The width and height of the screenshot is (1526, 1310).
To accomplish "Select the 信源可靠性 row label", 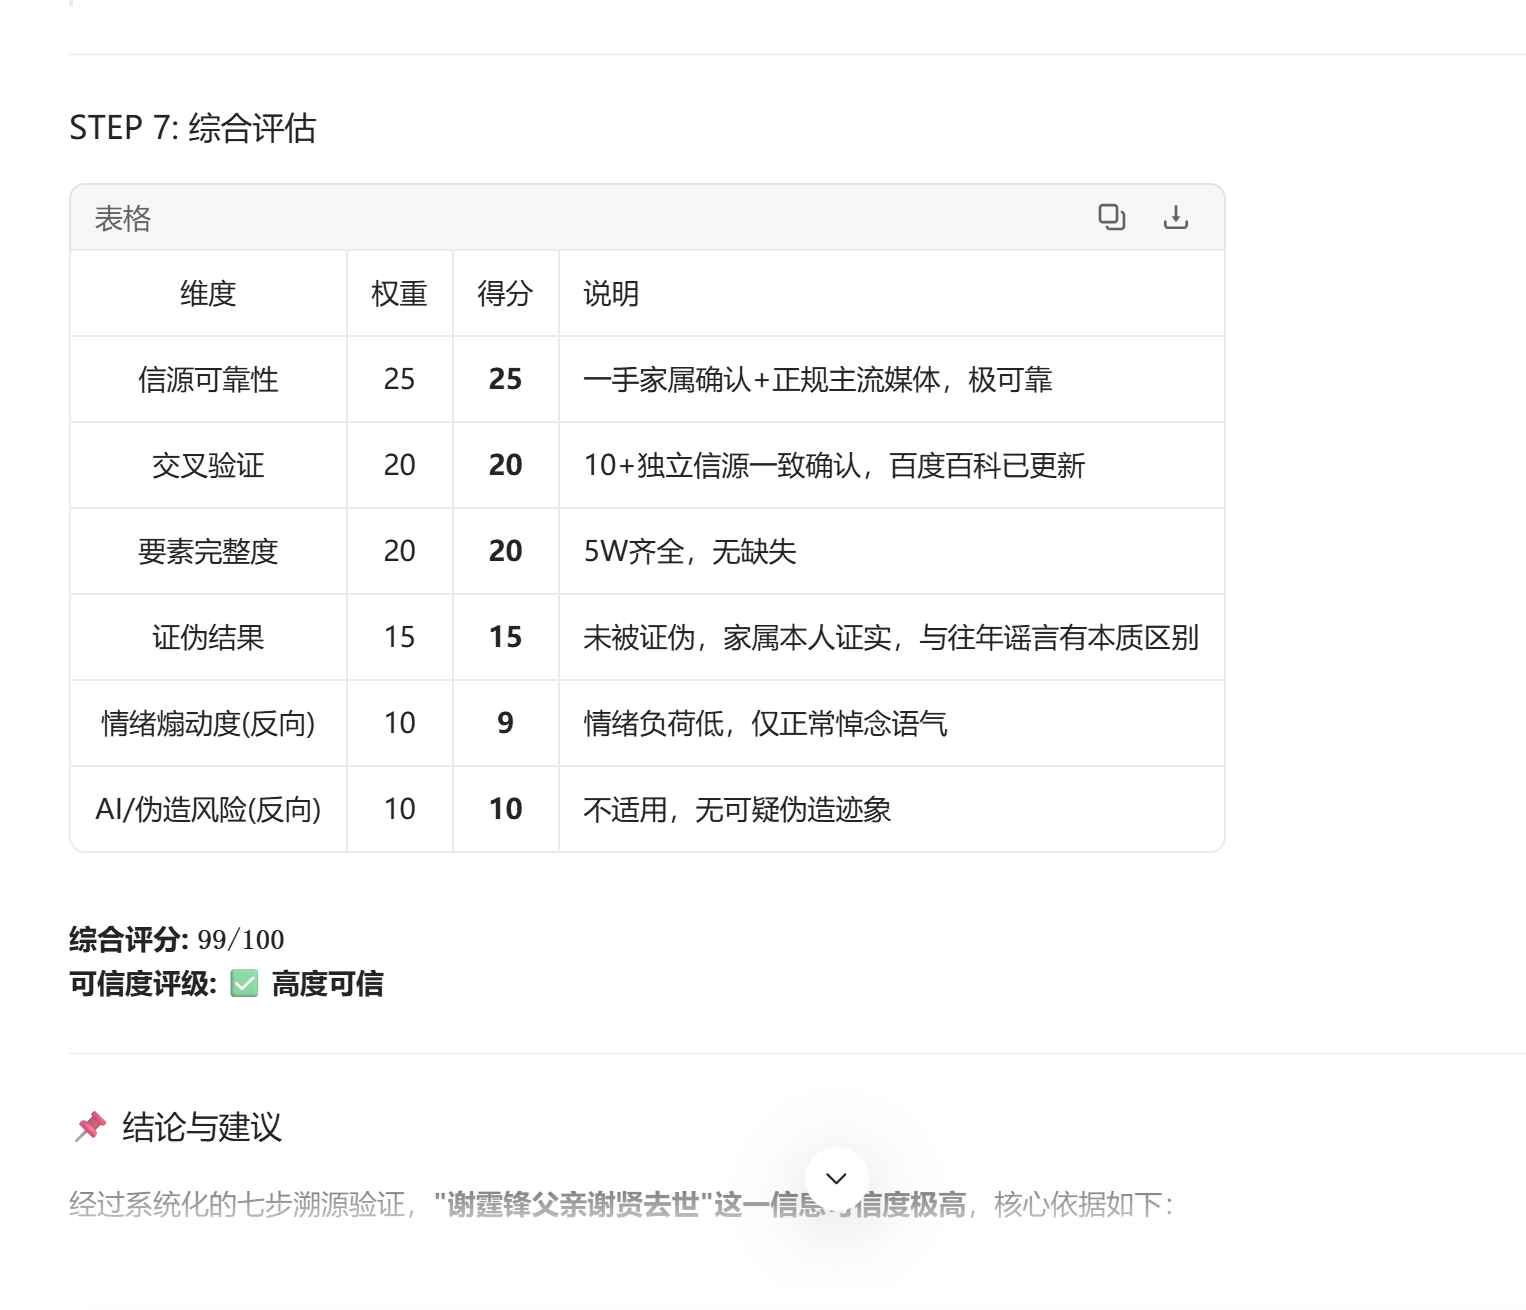I will click(x=208, y=380).
